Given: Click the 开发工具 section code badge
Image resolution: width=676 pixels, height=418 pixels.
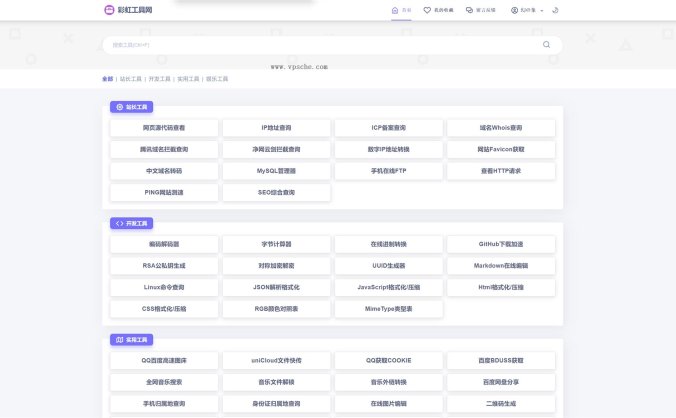Looking at the screenshot, I should 131,223.
